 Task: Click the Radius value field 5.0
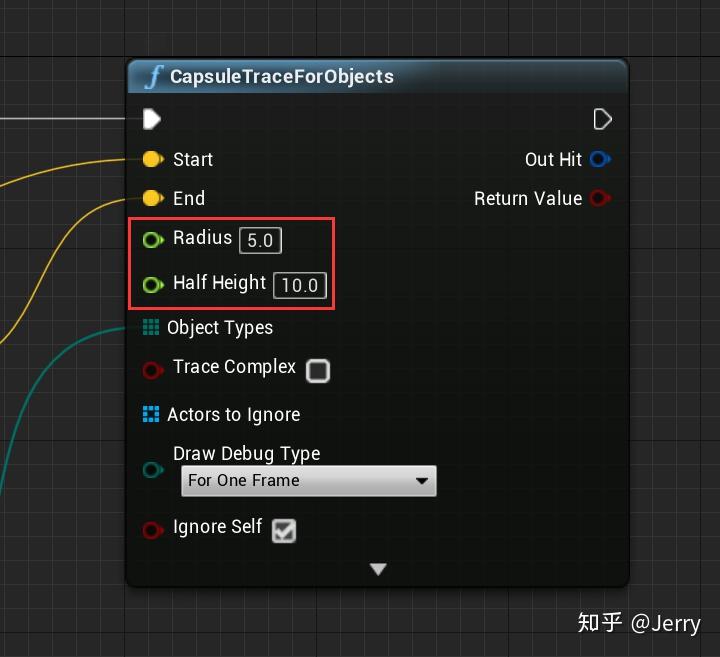260,240
